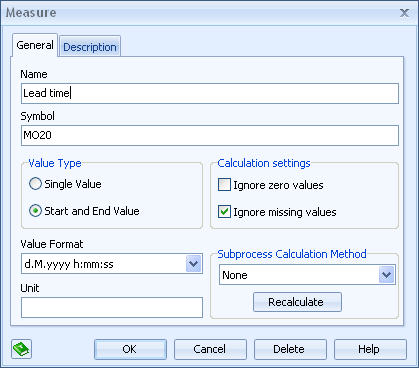Enable Ignore zero values checkbox
Screen dimensions: 419x368
[224, 185]
